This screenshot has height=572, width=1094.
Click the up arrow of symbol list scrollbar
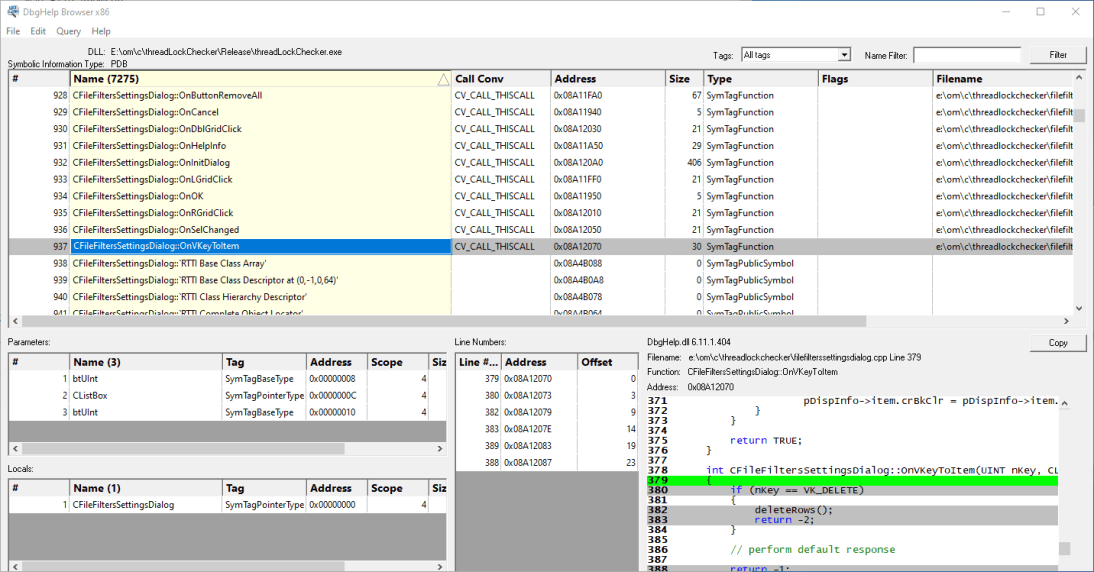1079,77
